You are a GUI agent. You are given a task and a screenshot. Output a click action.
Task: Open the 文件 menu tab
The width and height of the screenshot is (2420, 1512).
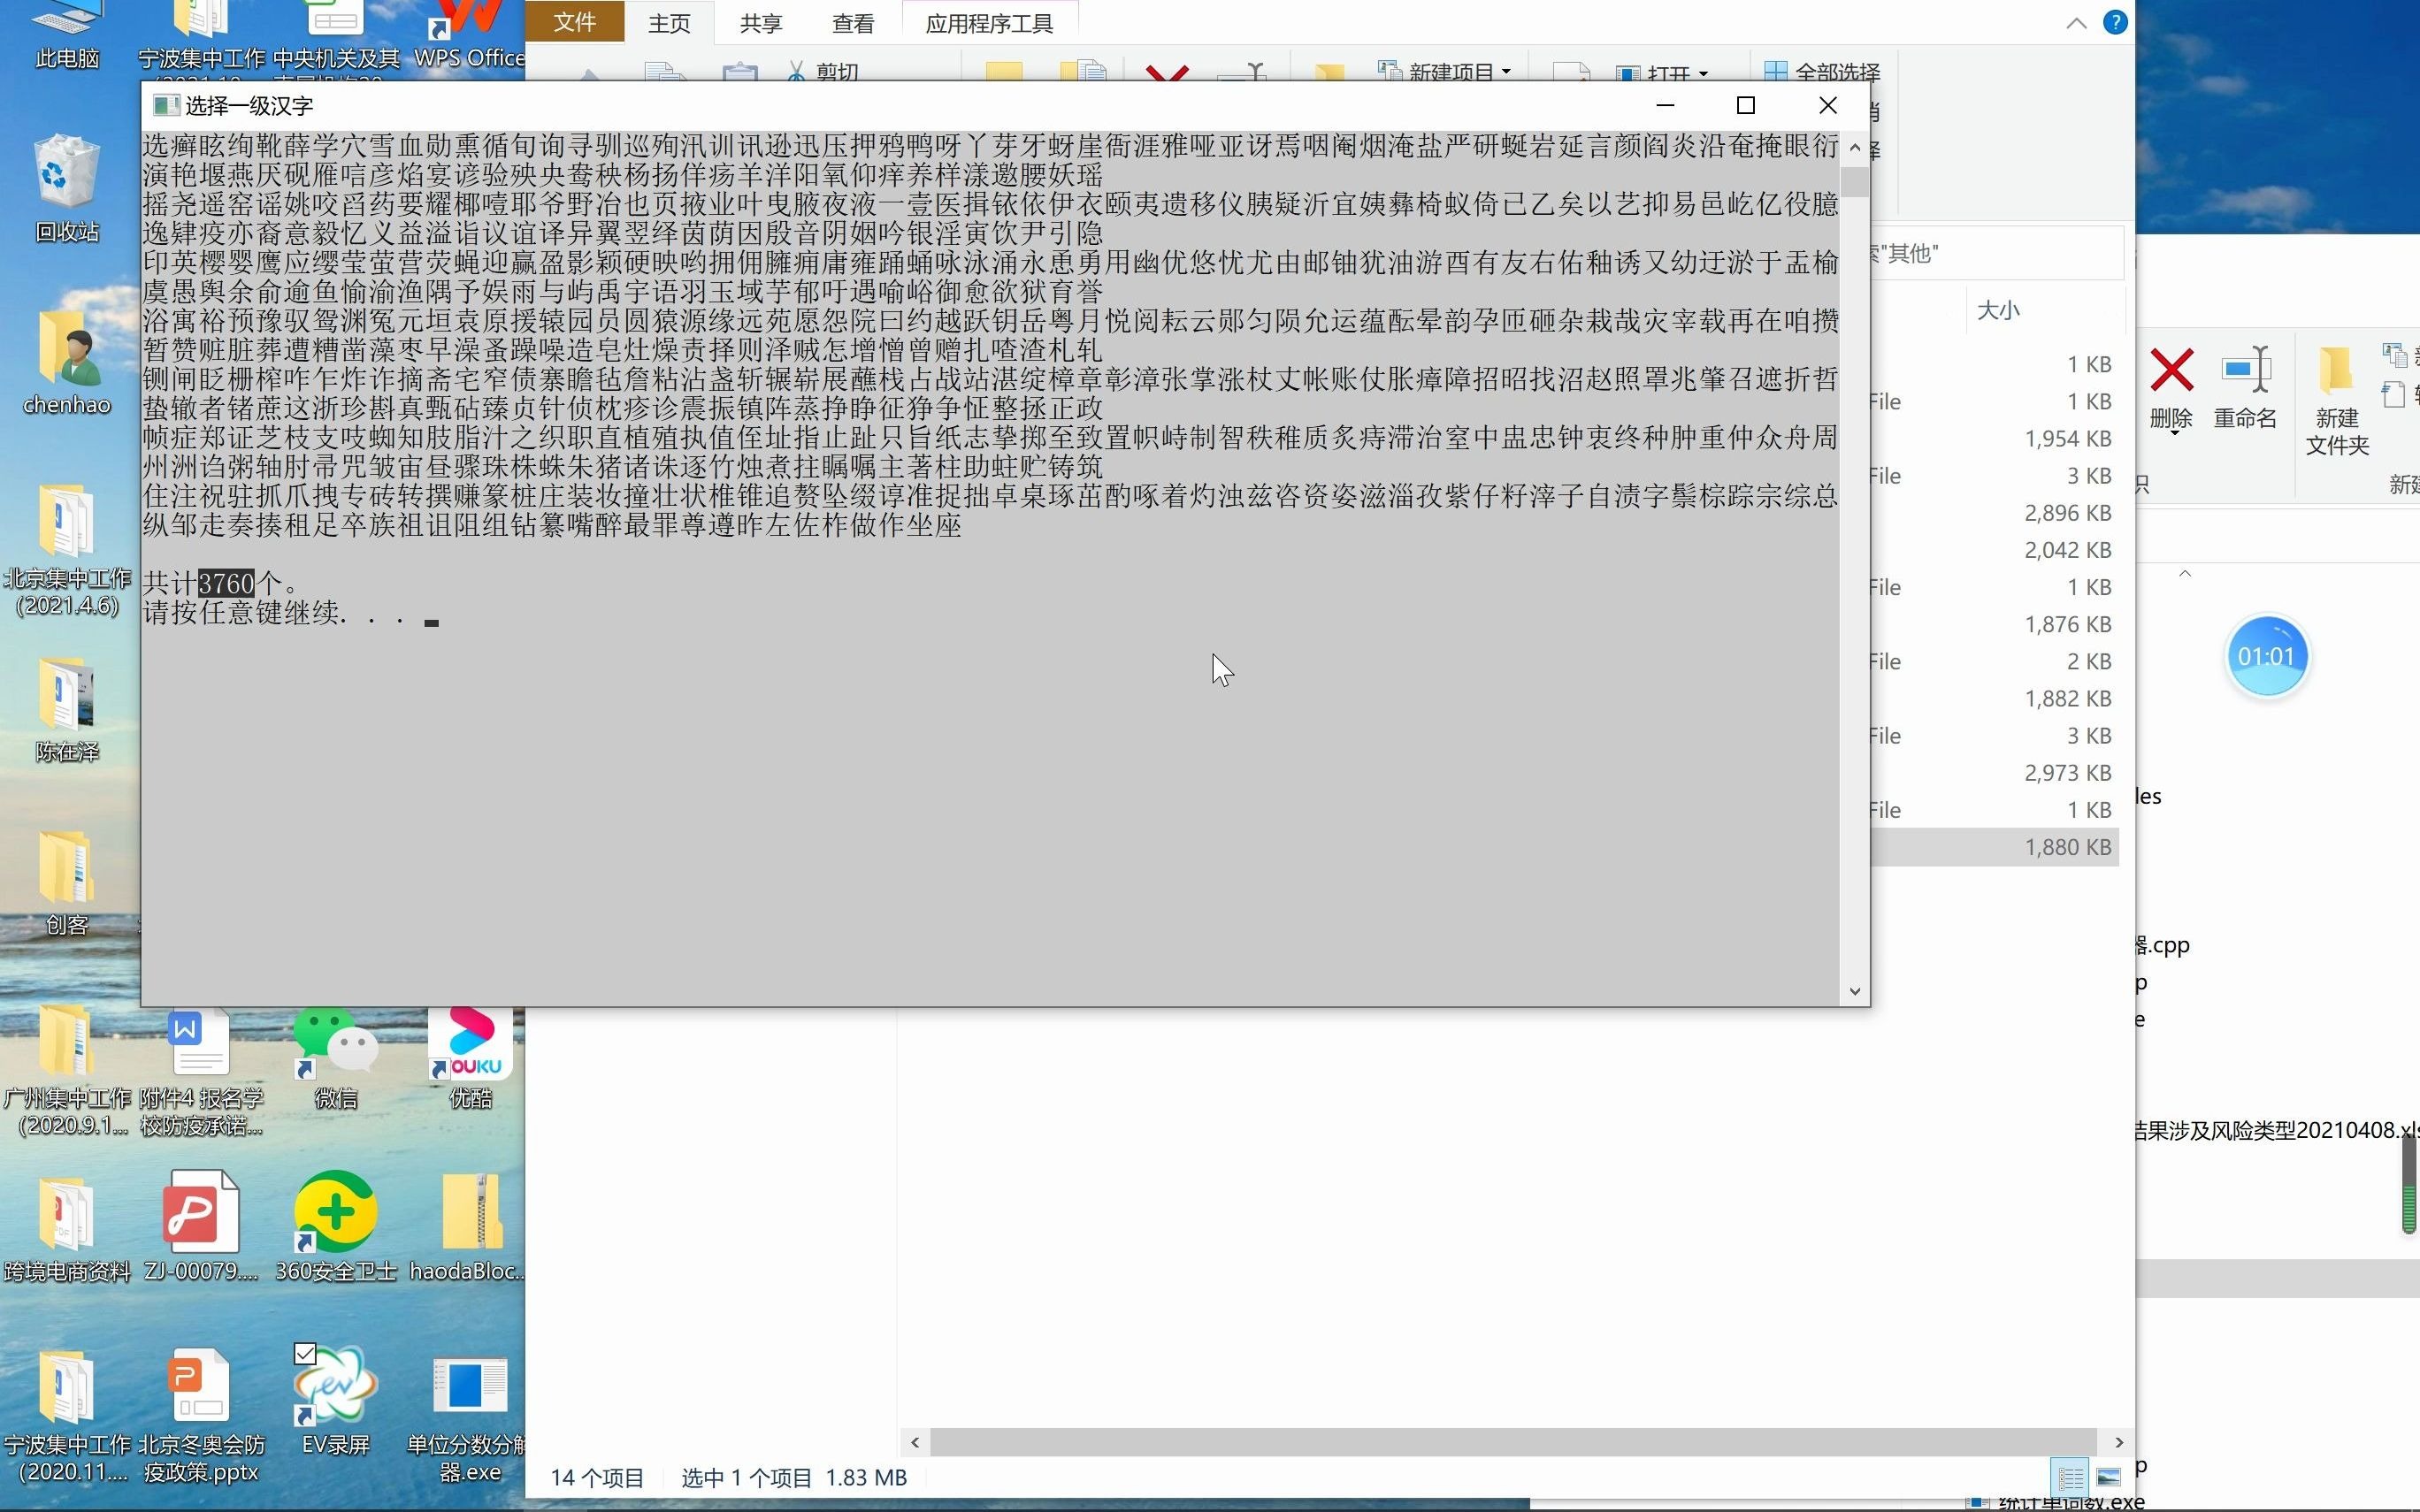(575, 22)
